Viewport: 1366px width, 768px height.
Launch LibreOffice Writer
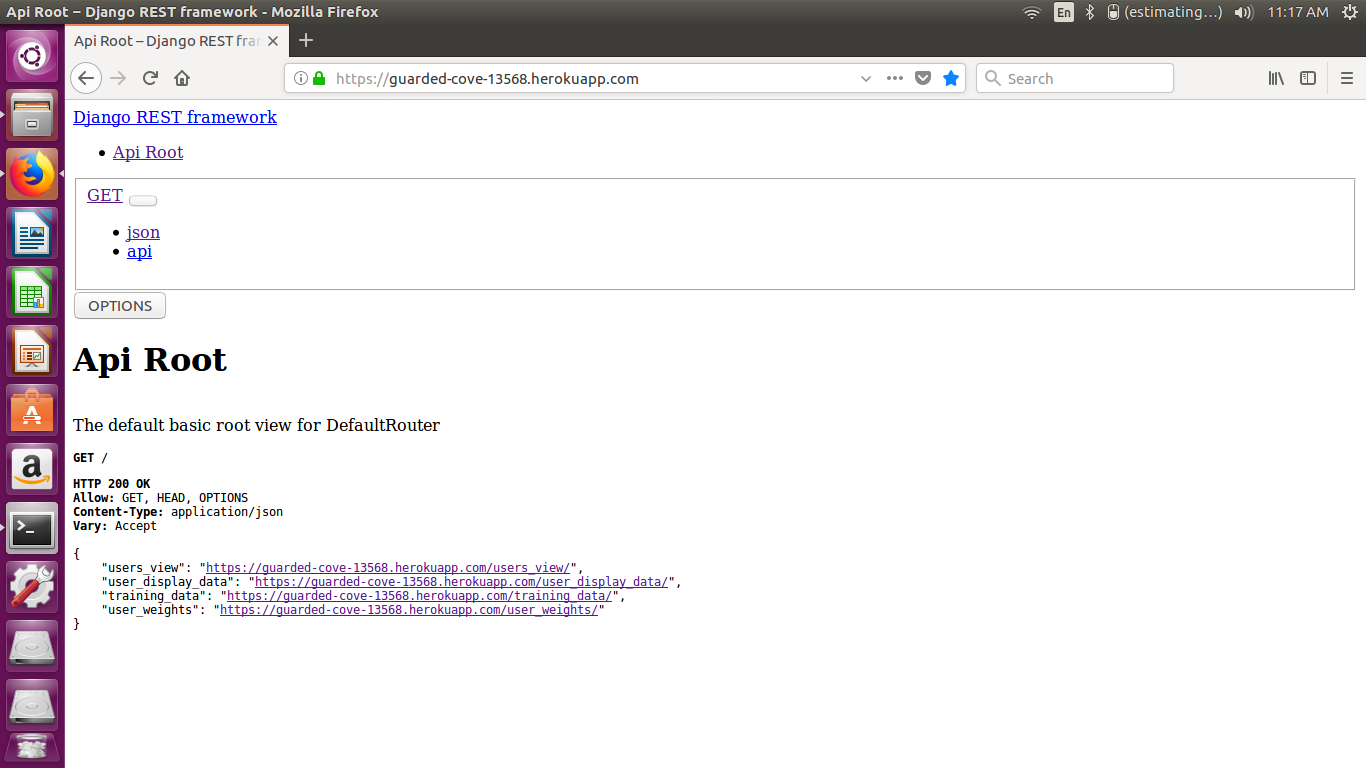click(33, 233)
